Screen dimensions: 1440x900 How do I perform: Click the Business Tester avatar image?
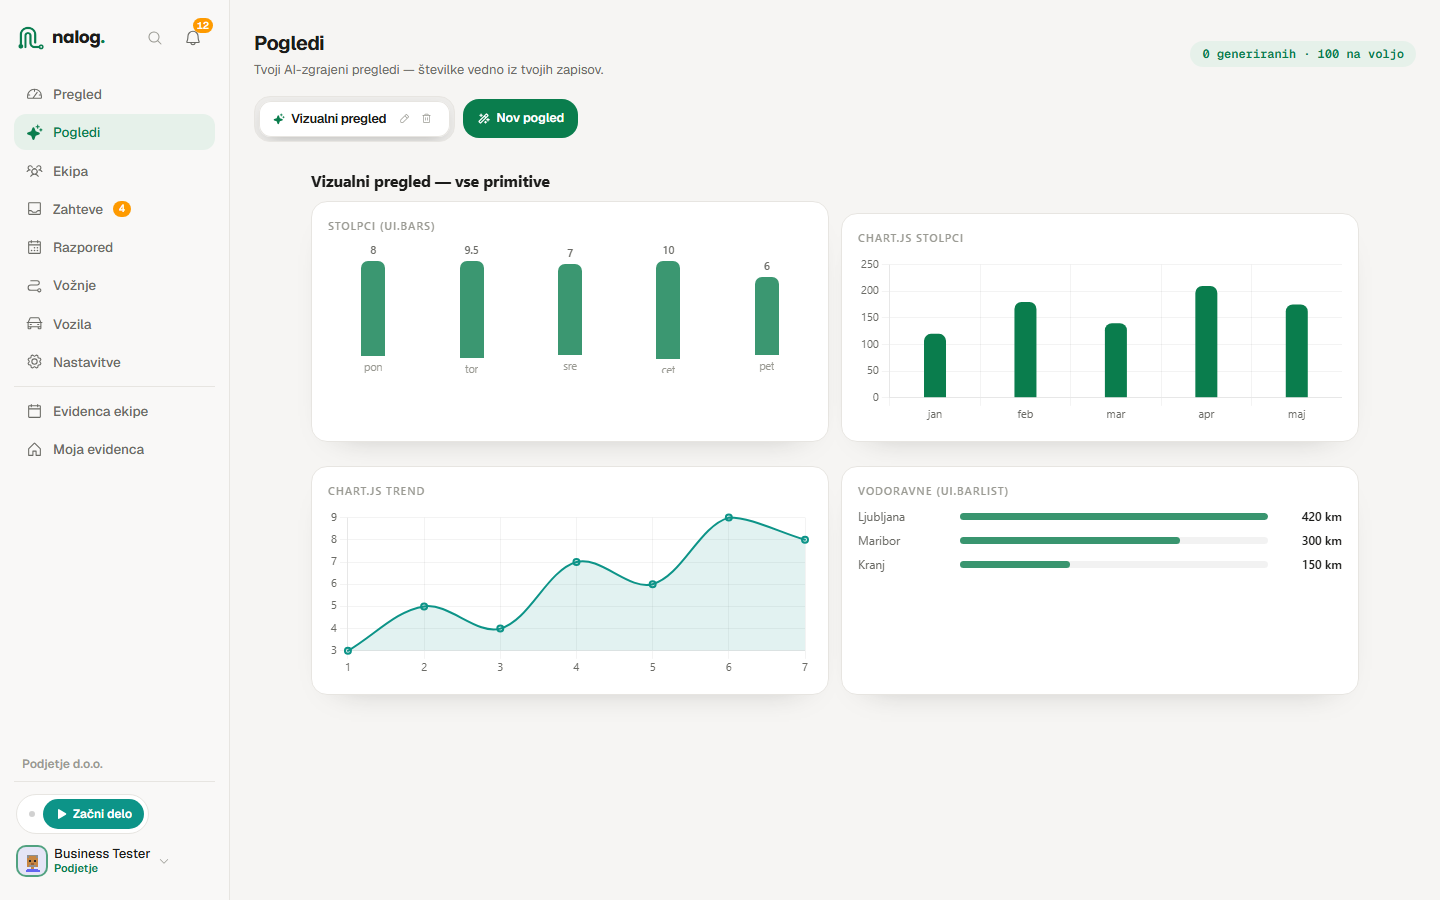point(32,861)
